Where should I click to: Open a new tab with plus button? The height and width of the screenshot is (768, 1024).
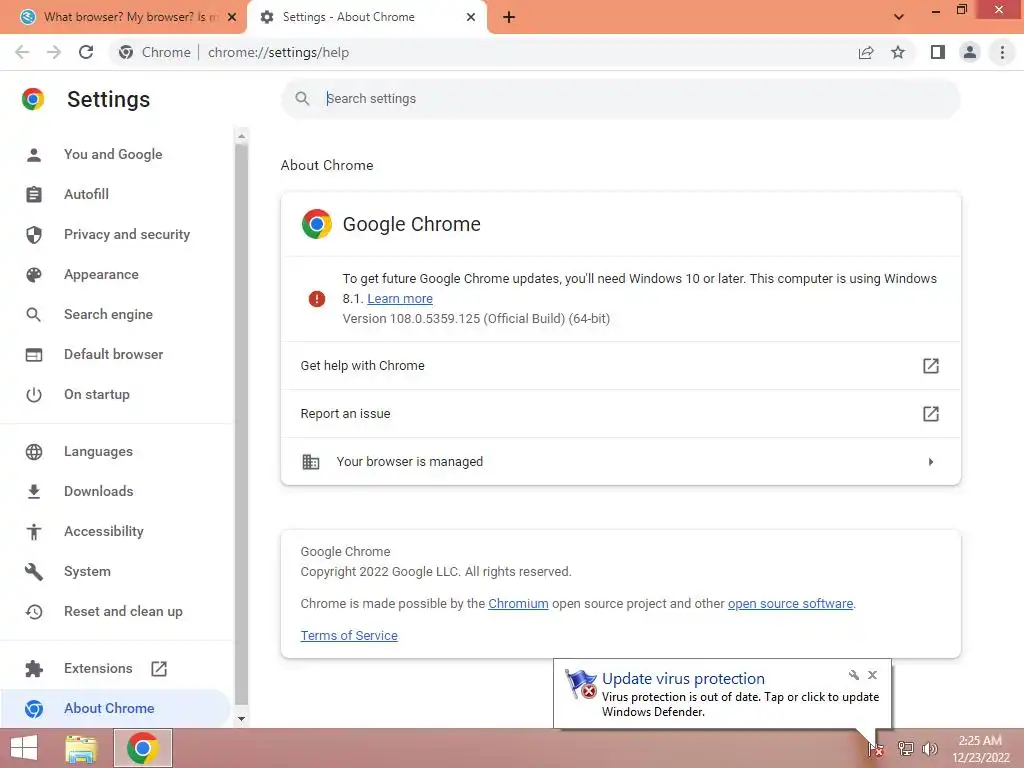[509, 17]
